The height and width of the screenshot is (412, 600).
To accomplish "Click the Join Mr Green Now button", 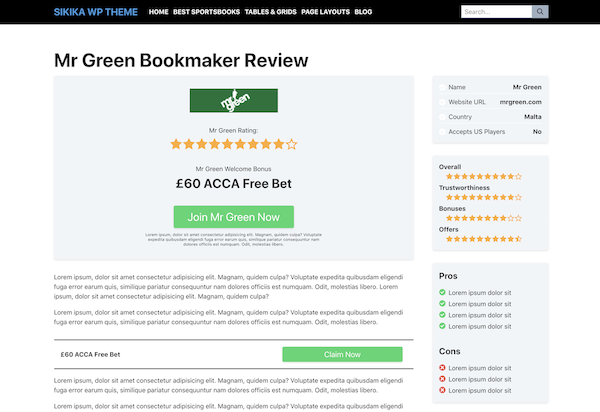I will pos(234,217).
